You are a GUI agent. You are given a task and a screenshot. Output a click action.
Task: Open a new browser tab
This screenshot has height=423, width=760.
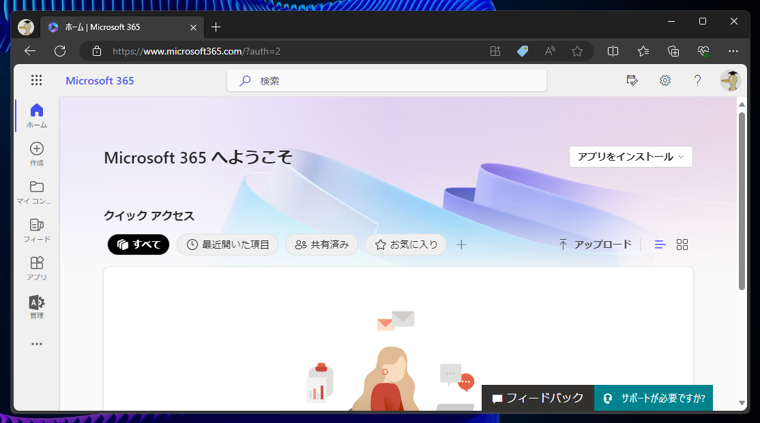point(216,27)
